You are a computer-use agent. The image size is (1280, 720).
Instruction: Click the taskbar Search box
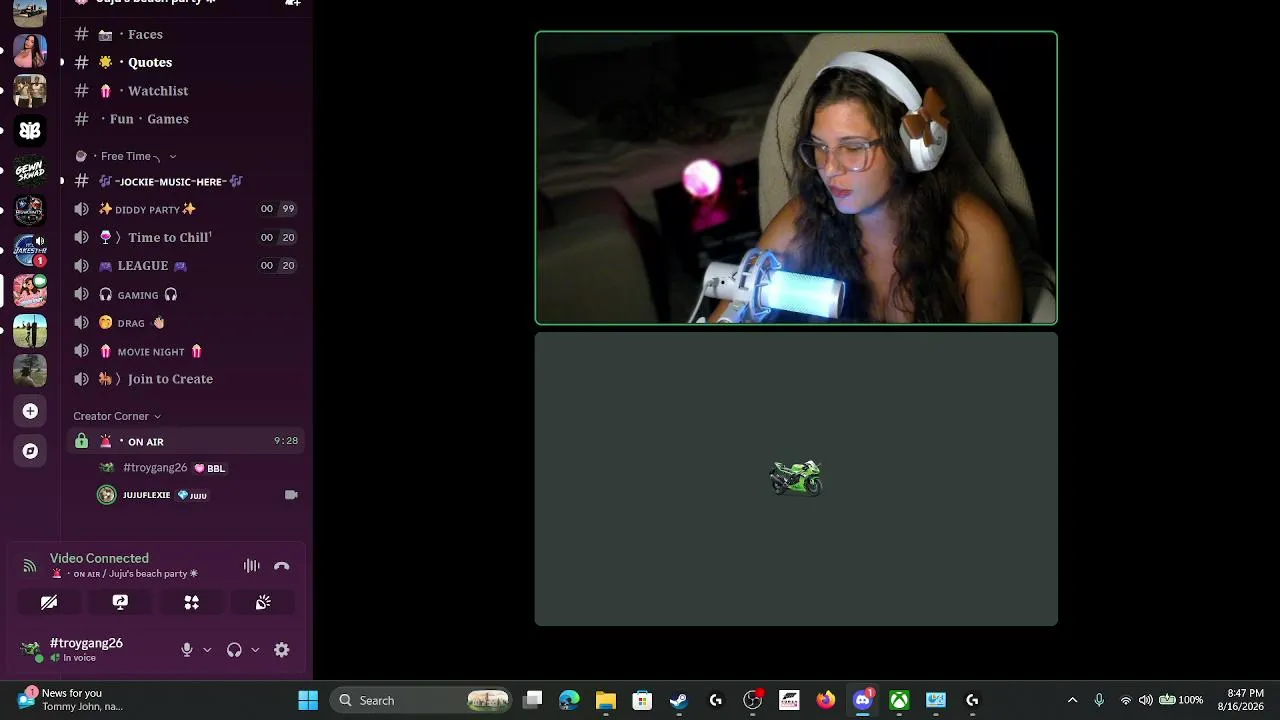[x=421, y=700]
